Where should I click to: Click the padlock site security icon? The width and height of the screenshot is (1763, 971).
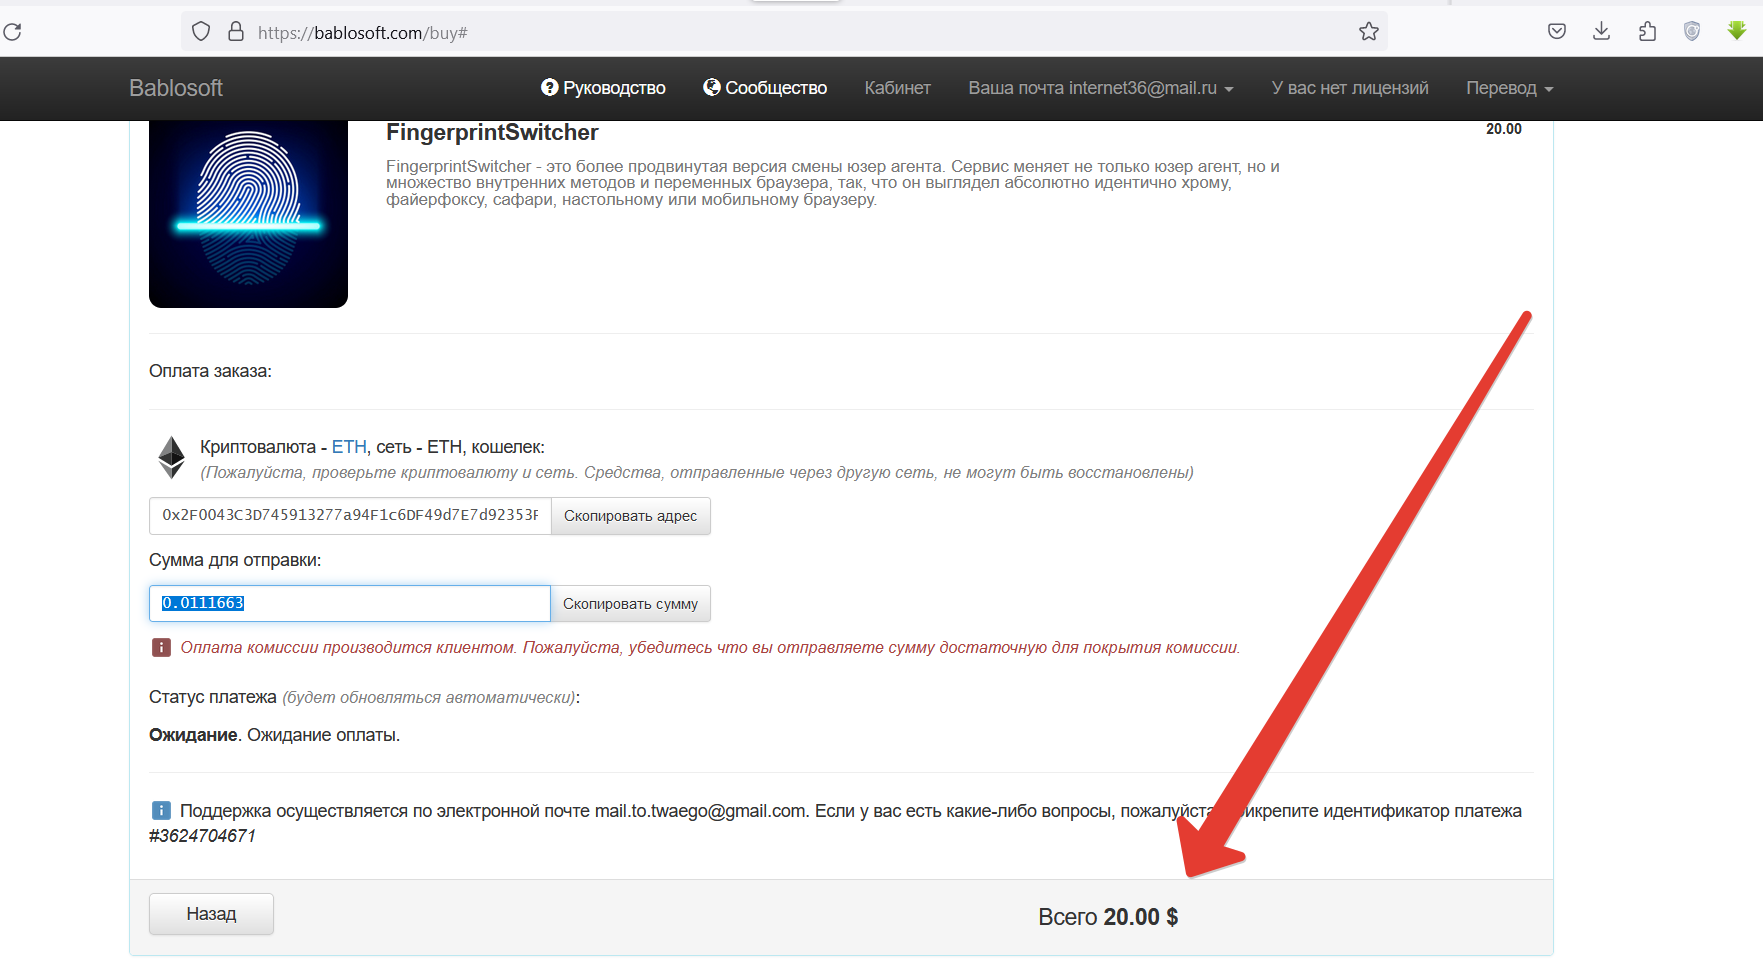pyautogui.click(x=236, y=32)
